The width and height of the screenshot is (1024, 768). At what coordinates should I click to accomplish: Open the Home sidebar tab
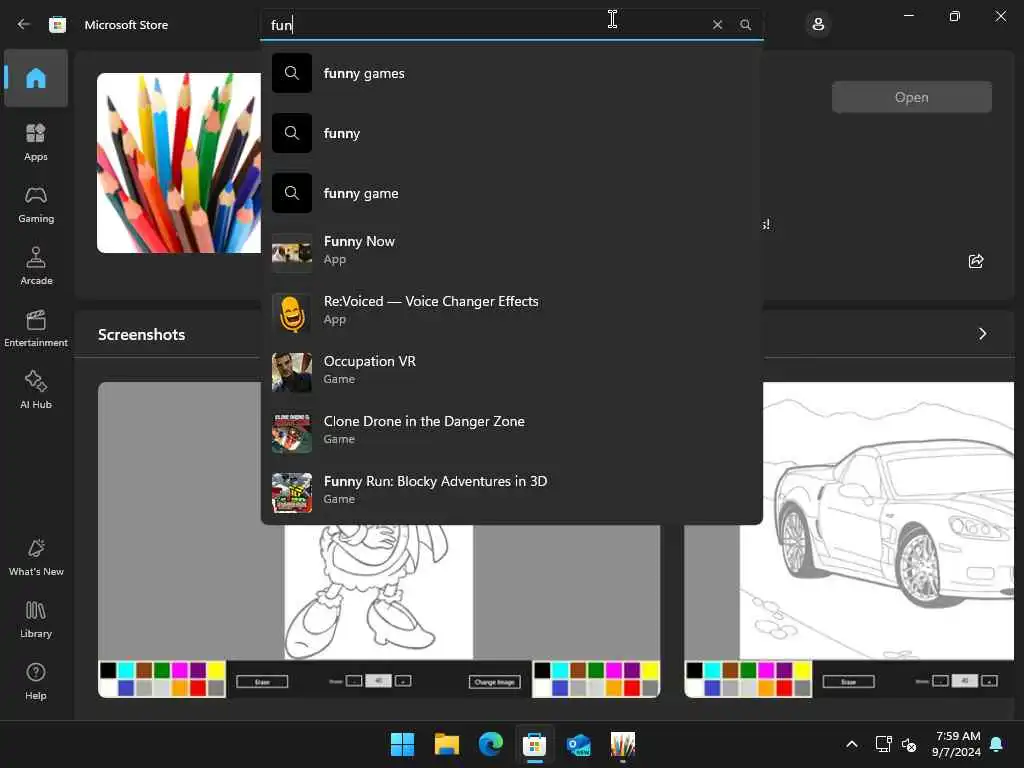pyautogui.click(x=36, y=78)
